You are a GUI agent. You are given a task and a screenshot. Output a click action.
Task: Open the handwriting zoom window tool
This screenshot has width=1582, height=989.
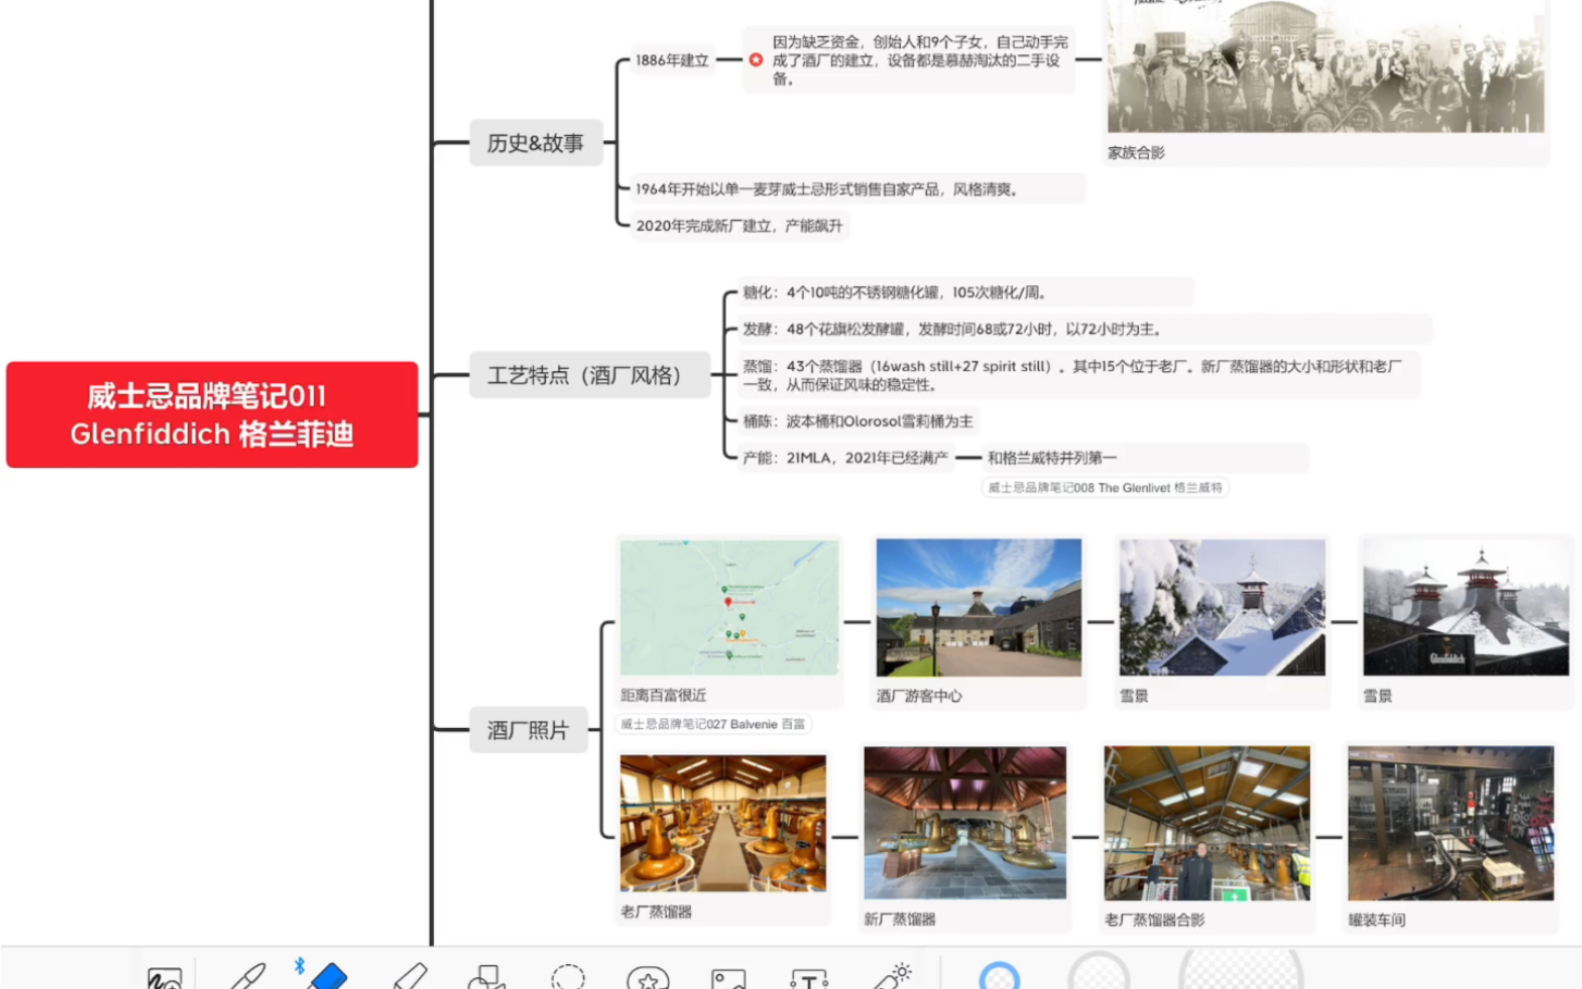click(x=164, y=977)
